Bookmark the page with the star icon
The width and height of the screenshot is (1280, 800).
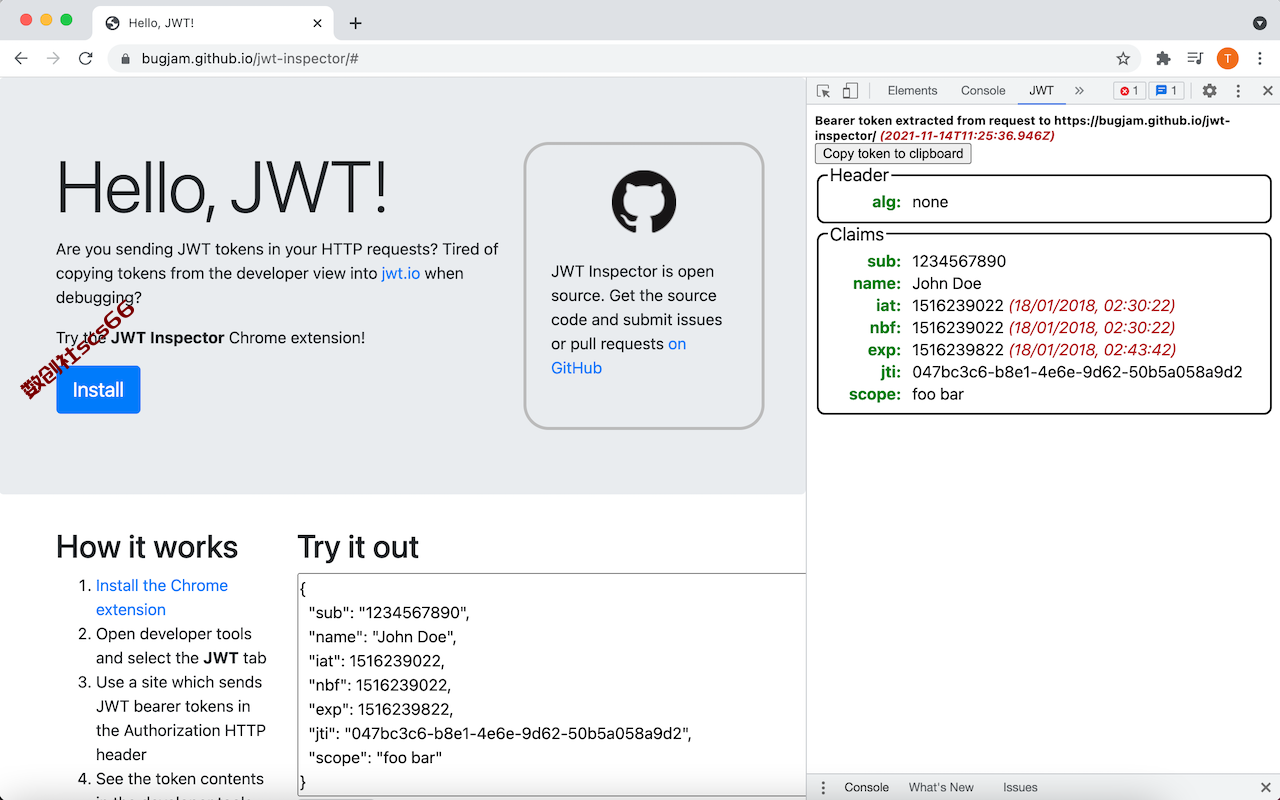point(1123,58)
